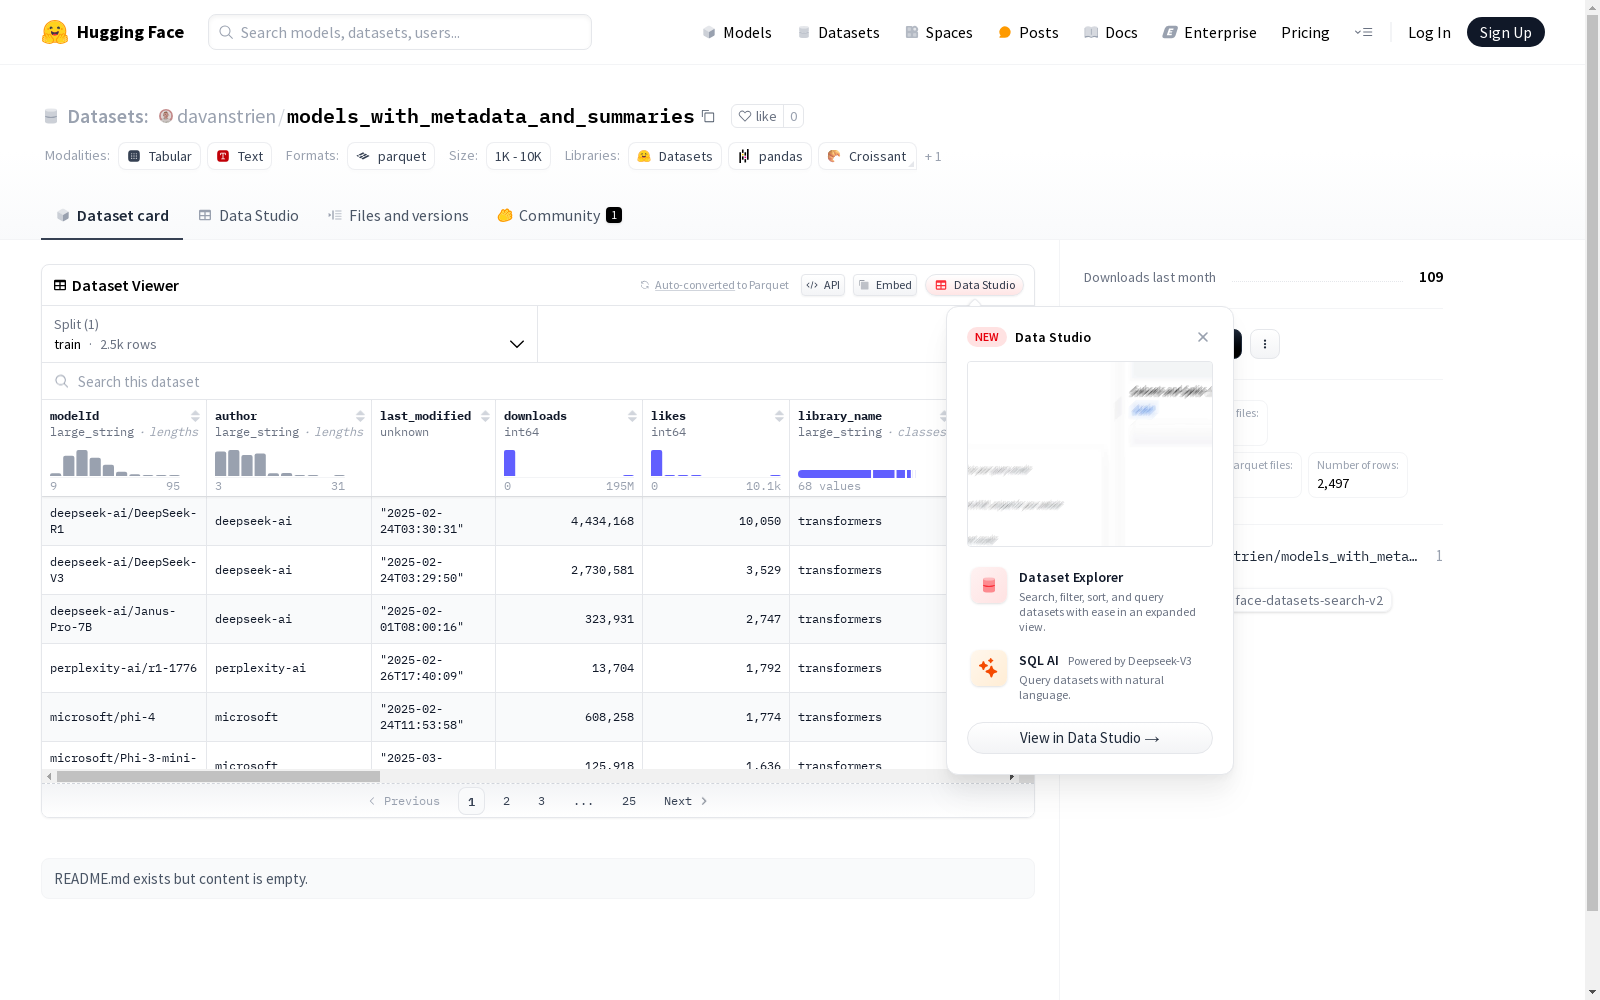
Task: Sort by author column
Action: click(x=360, y=416)
